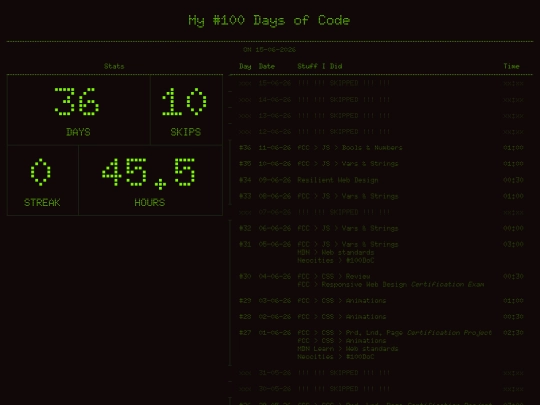Click the 'Time' column header

pos(511,66)
